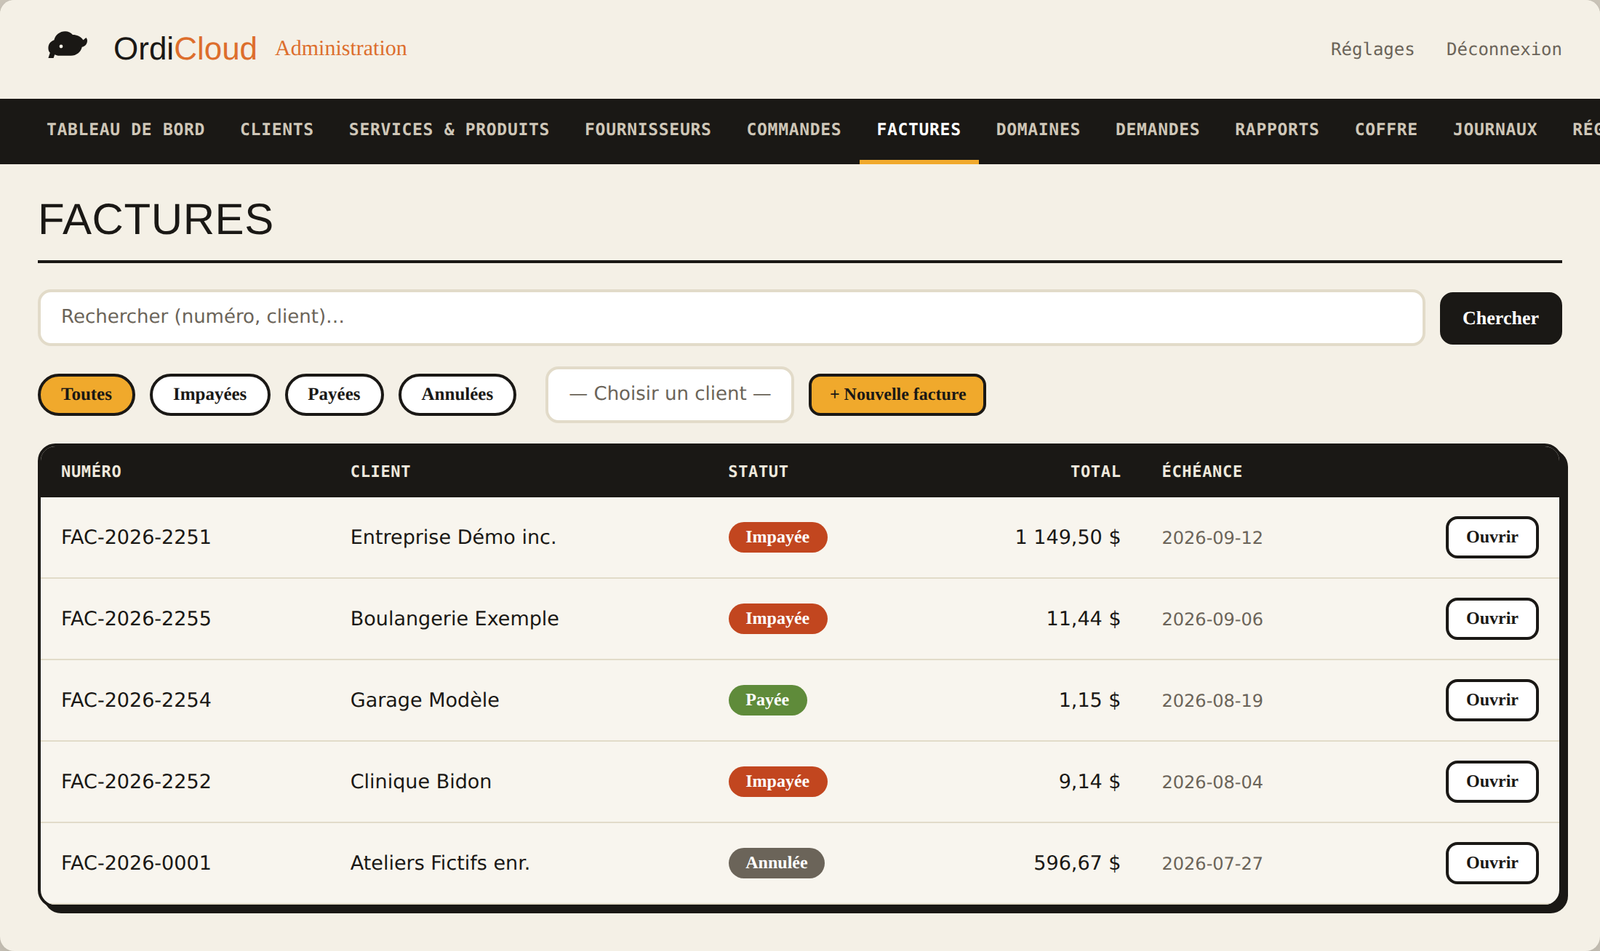The height and width of the screenshot is (951, 1600).
Task: Open cancelled invoice FAC-2026-0001
Action: click(x=1492, y=863)
